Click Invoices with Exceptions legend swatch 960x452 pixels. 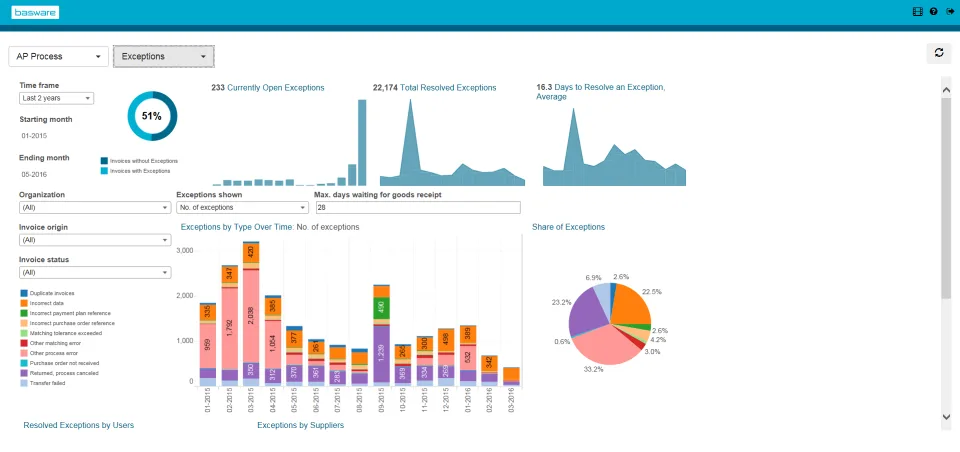(x=105, y=171)
